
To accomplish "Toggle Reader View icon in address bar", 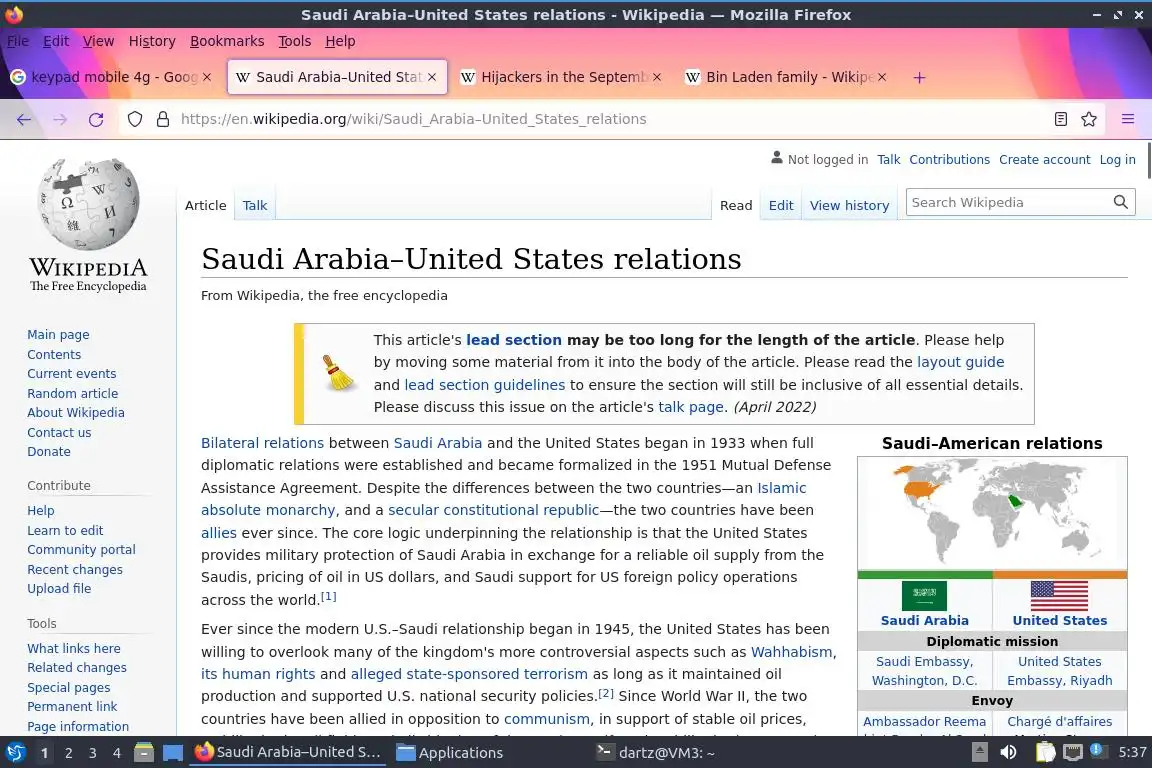I will 1060,119.
